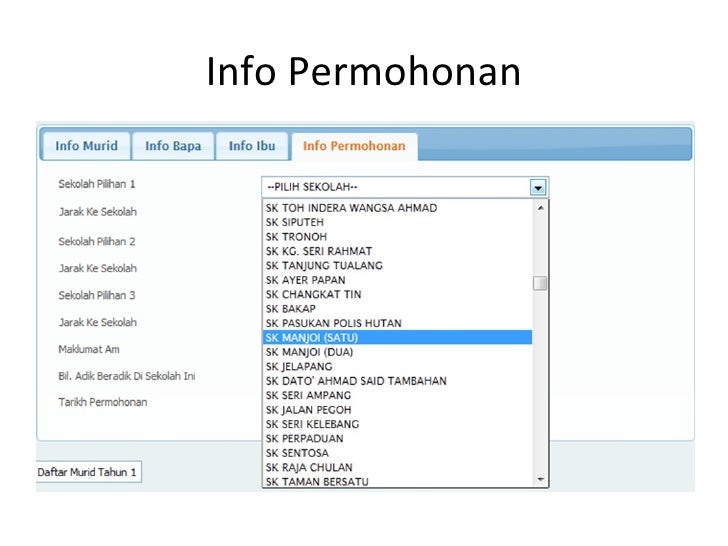Pick SK CHANGKAT TIN option
This screenshot has width=728, height=546.
point(397,294)
